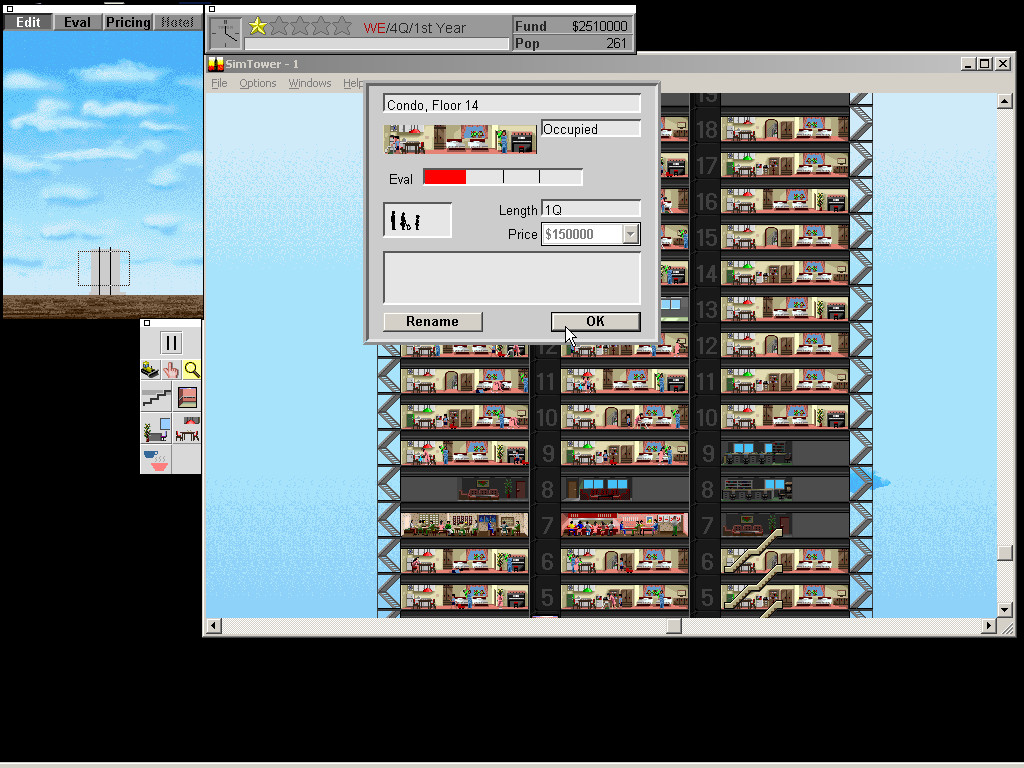Open the control box of status bar window
The width and height of the screenshot is (1024, 768).
(212, 9)
